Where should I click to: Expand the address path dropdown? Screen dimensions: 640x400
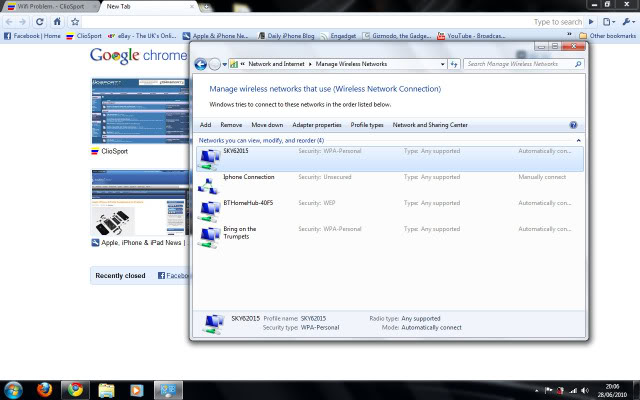(x=442, y=64)
